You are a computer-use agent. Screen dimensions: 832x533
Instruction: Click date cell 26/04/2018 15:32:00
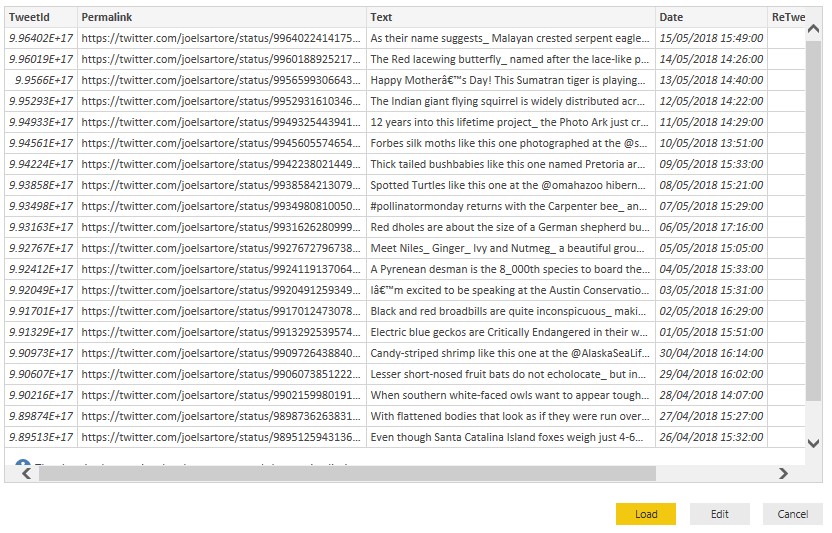(x=711, y=437)
